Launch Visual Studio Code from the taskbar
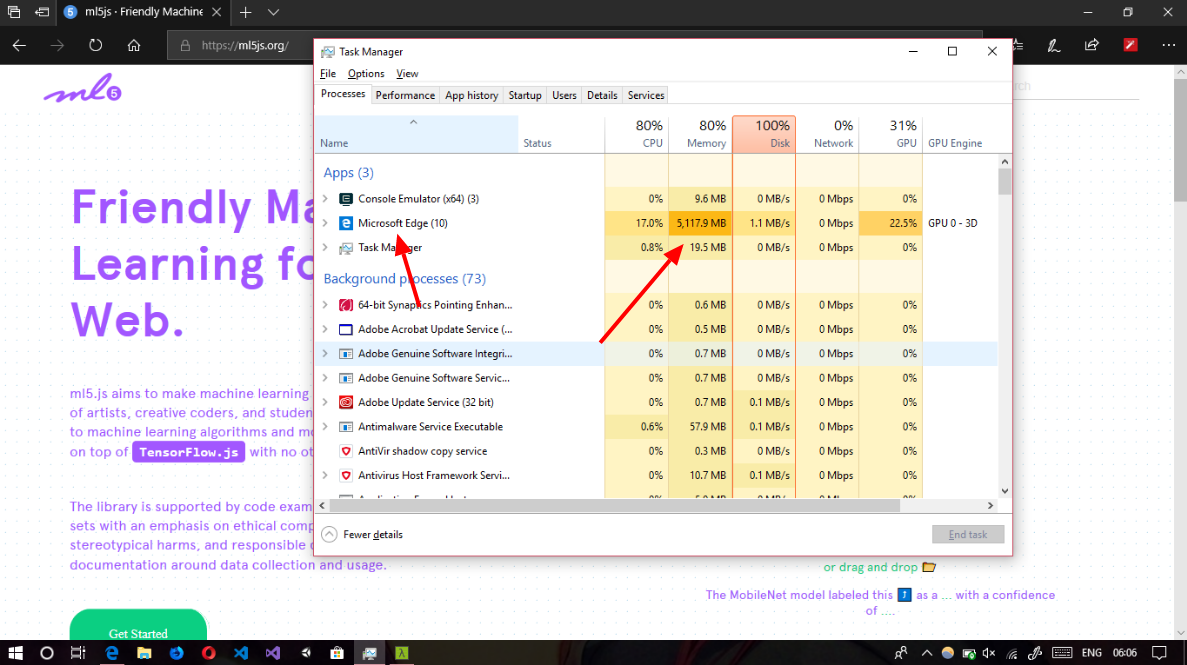1187x665 pixels. 240,653
